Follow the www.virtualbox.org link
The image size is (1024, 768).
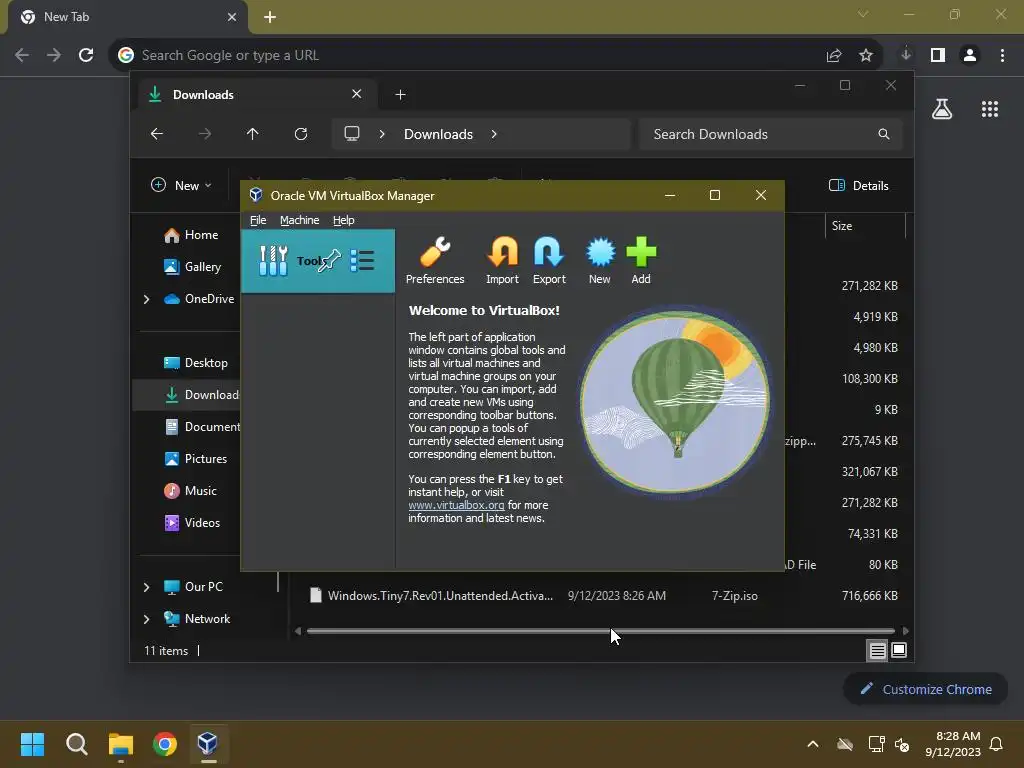[456, 505]
